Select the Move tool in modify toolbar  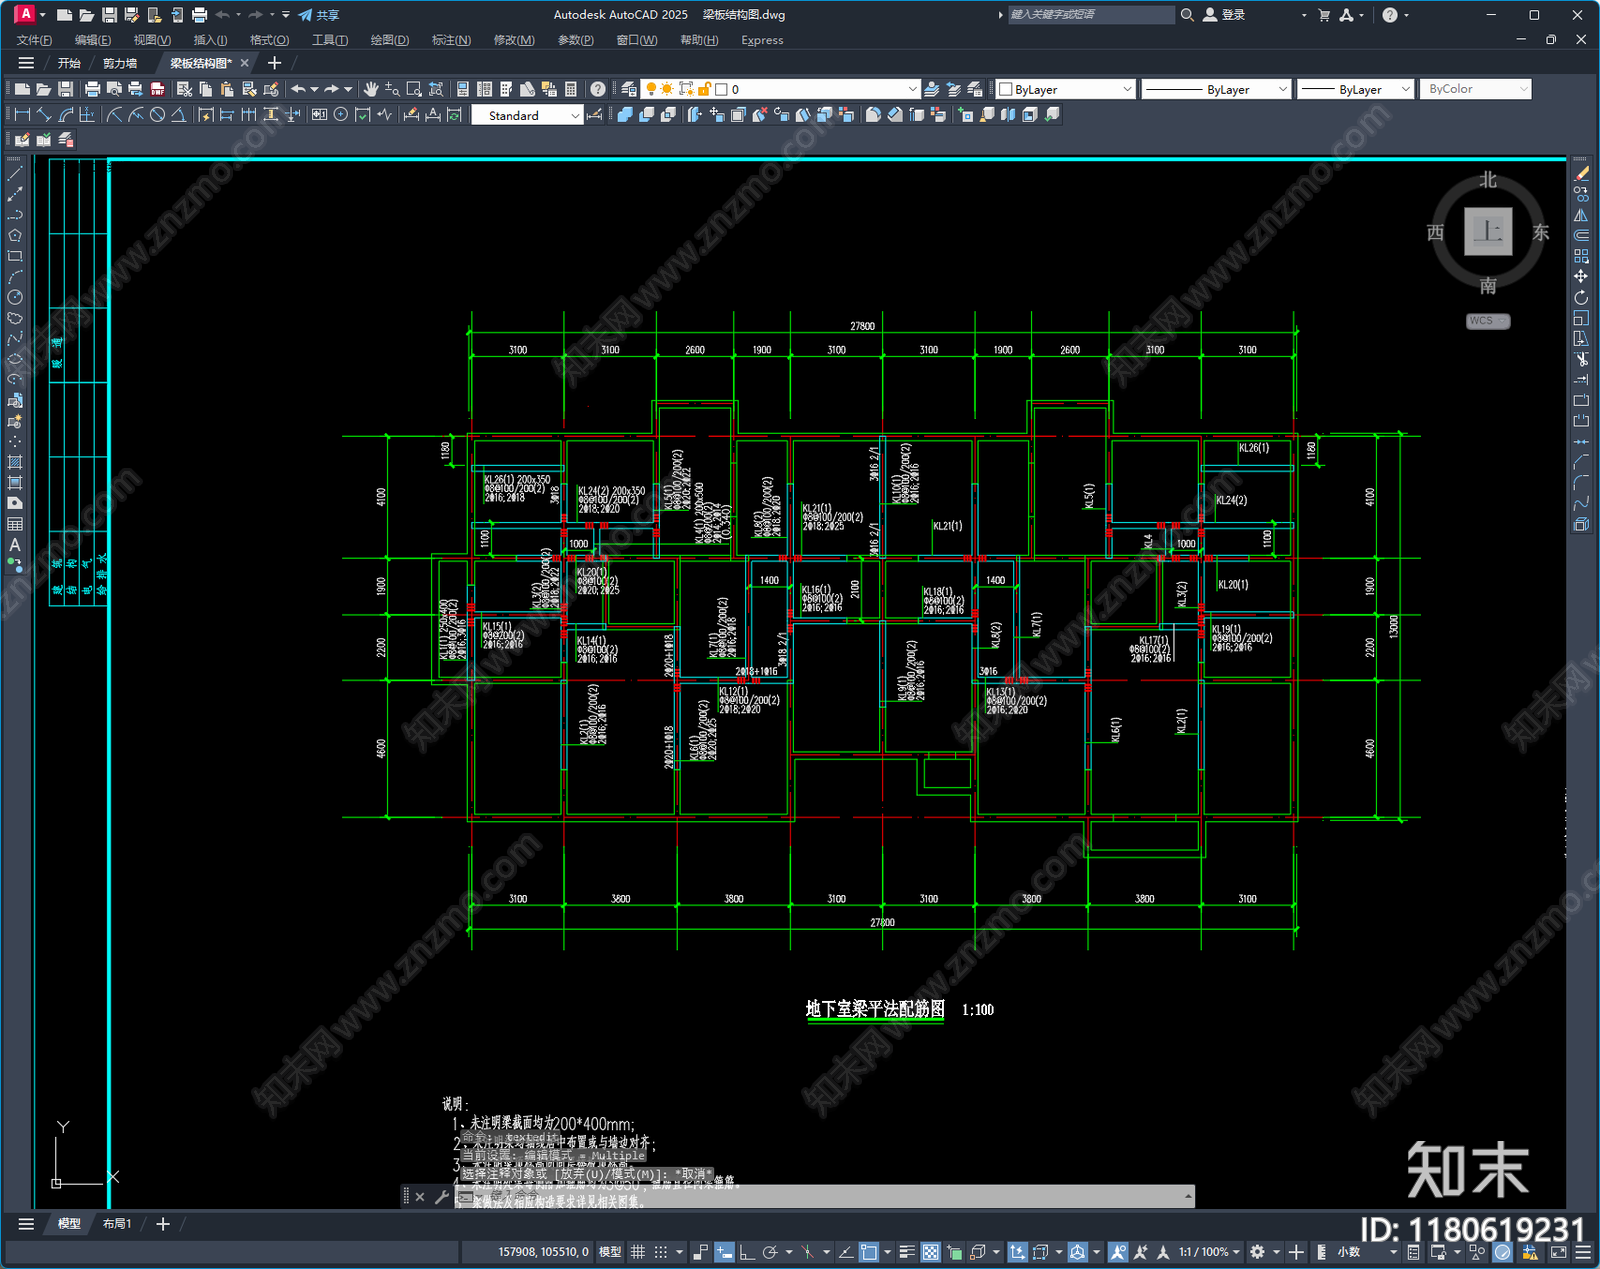pos(1581,276)
